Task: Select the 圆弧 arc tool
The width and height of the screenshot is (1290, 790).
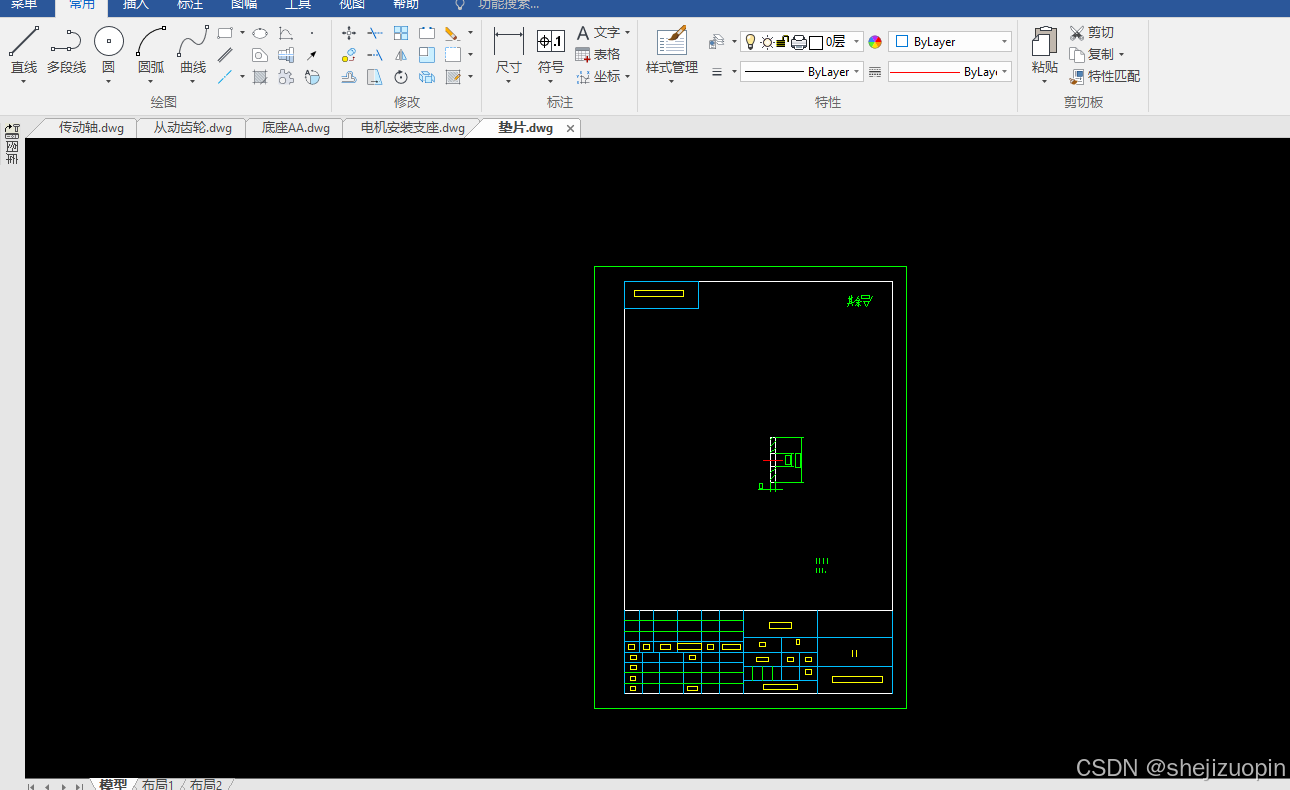Action: [x=151, y=50]
